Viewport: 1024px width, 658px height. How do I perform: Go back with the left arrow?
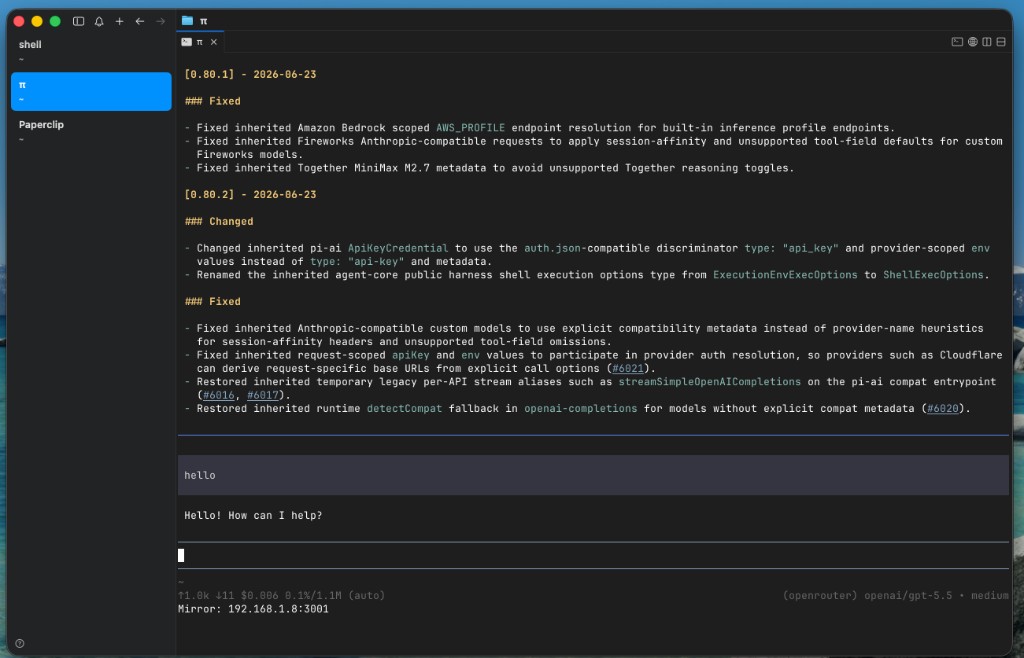[140, 22]
